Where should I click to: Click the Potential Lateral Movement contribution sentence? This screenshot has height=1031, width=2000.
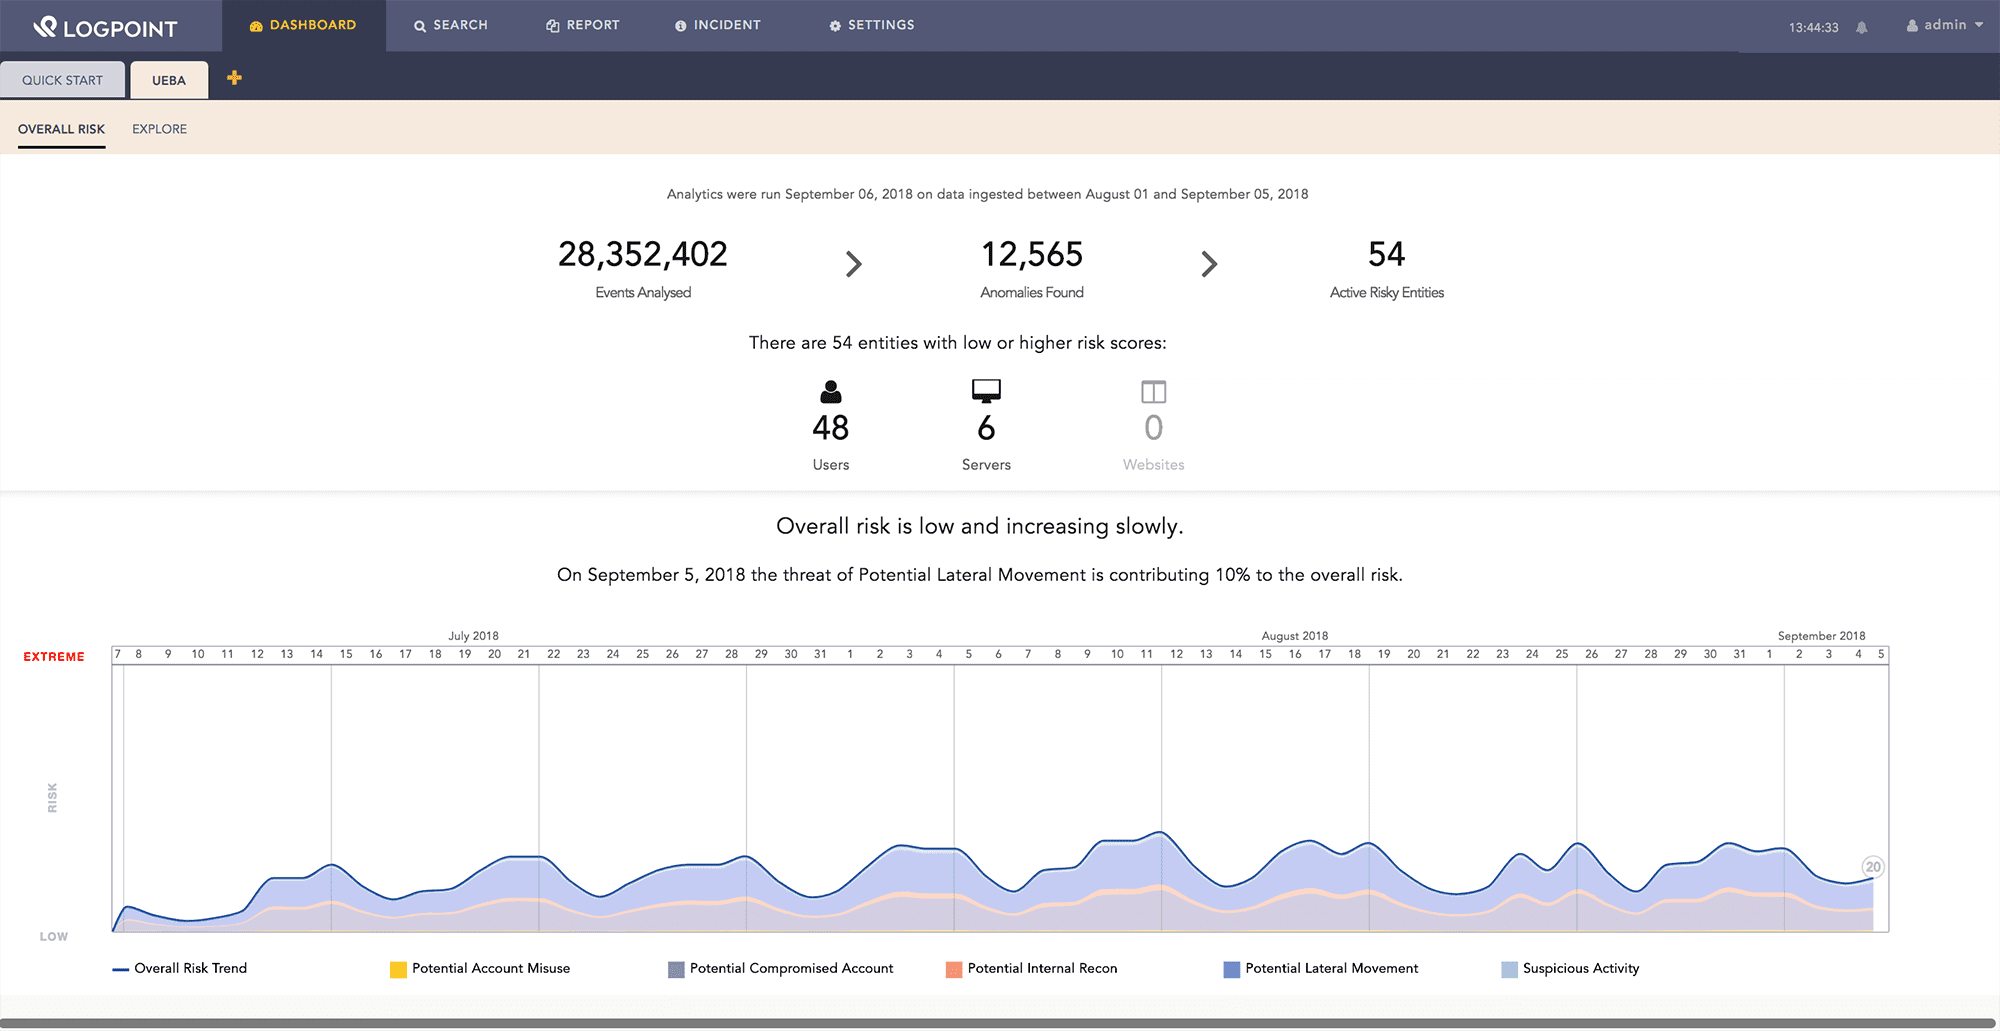[979, 575]
